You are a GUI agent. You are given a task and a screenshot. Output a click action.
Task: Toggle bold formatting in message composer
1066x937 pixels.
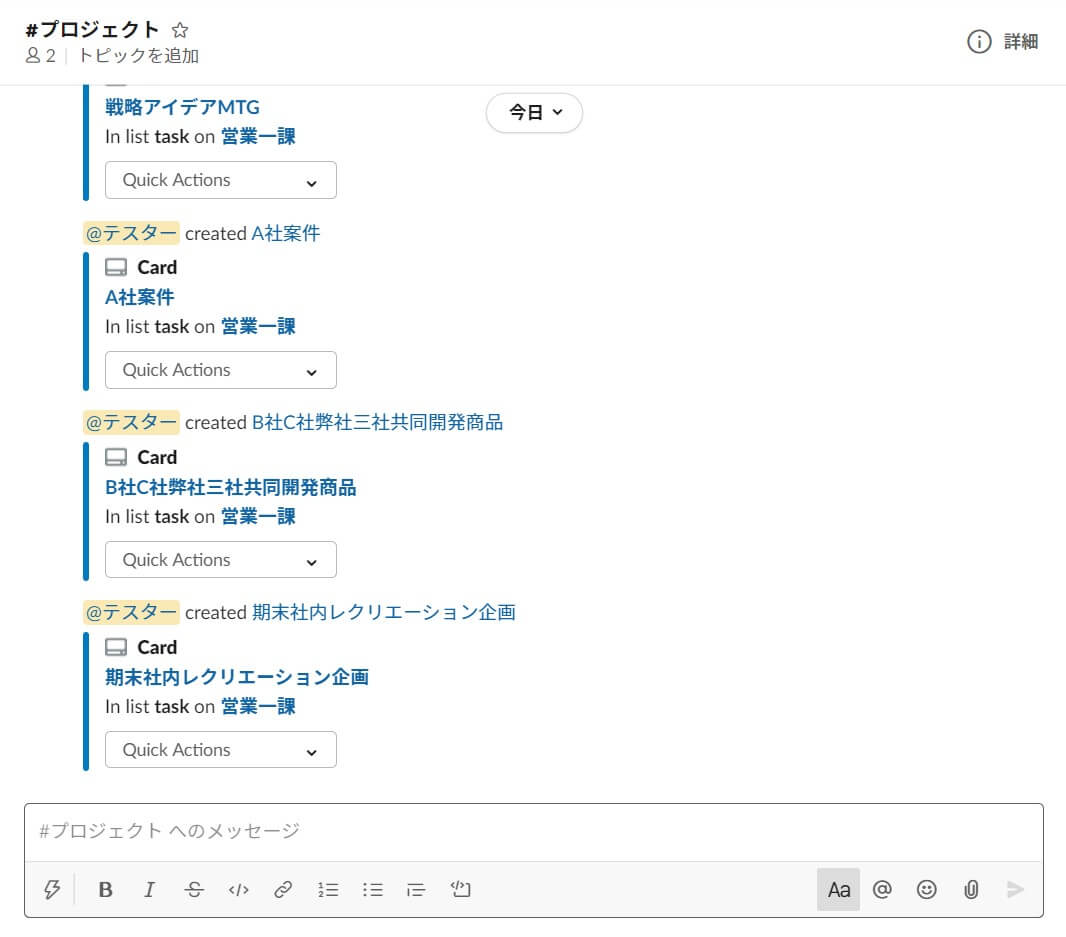(105, 889)
